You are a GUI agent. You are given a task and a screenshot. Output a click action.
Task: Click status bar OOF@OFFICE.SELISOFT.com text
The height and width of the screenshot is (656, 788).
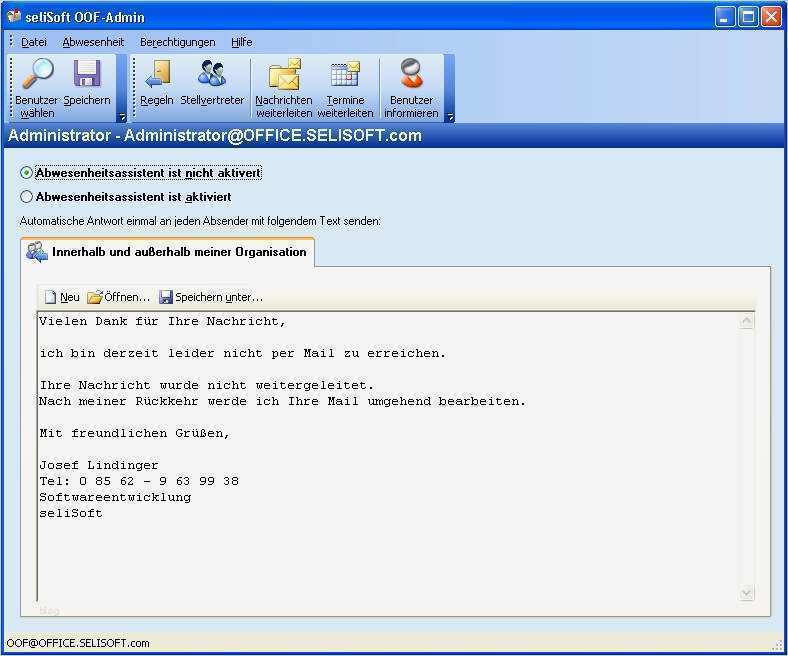(78, 643)
